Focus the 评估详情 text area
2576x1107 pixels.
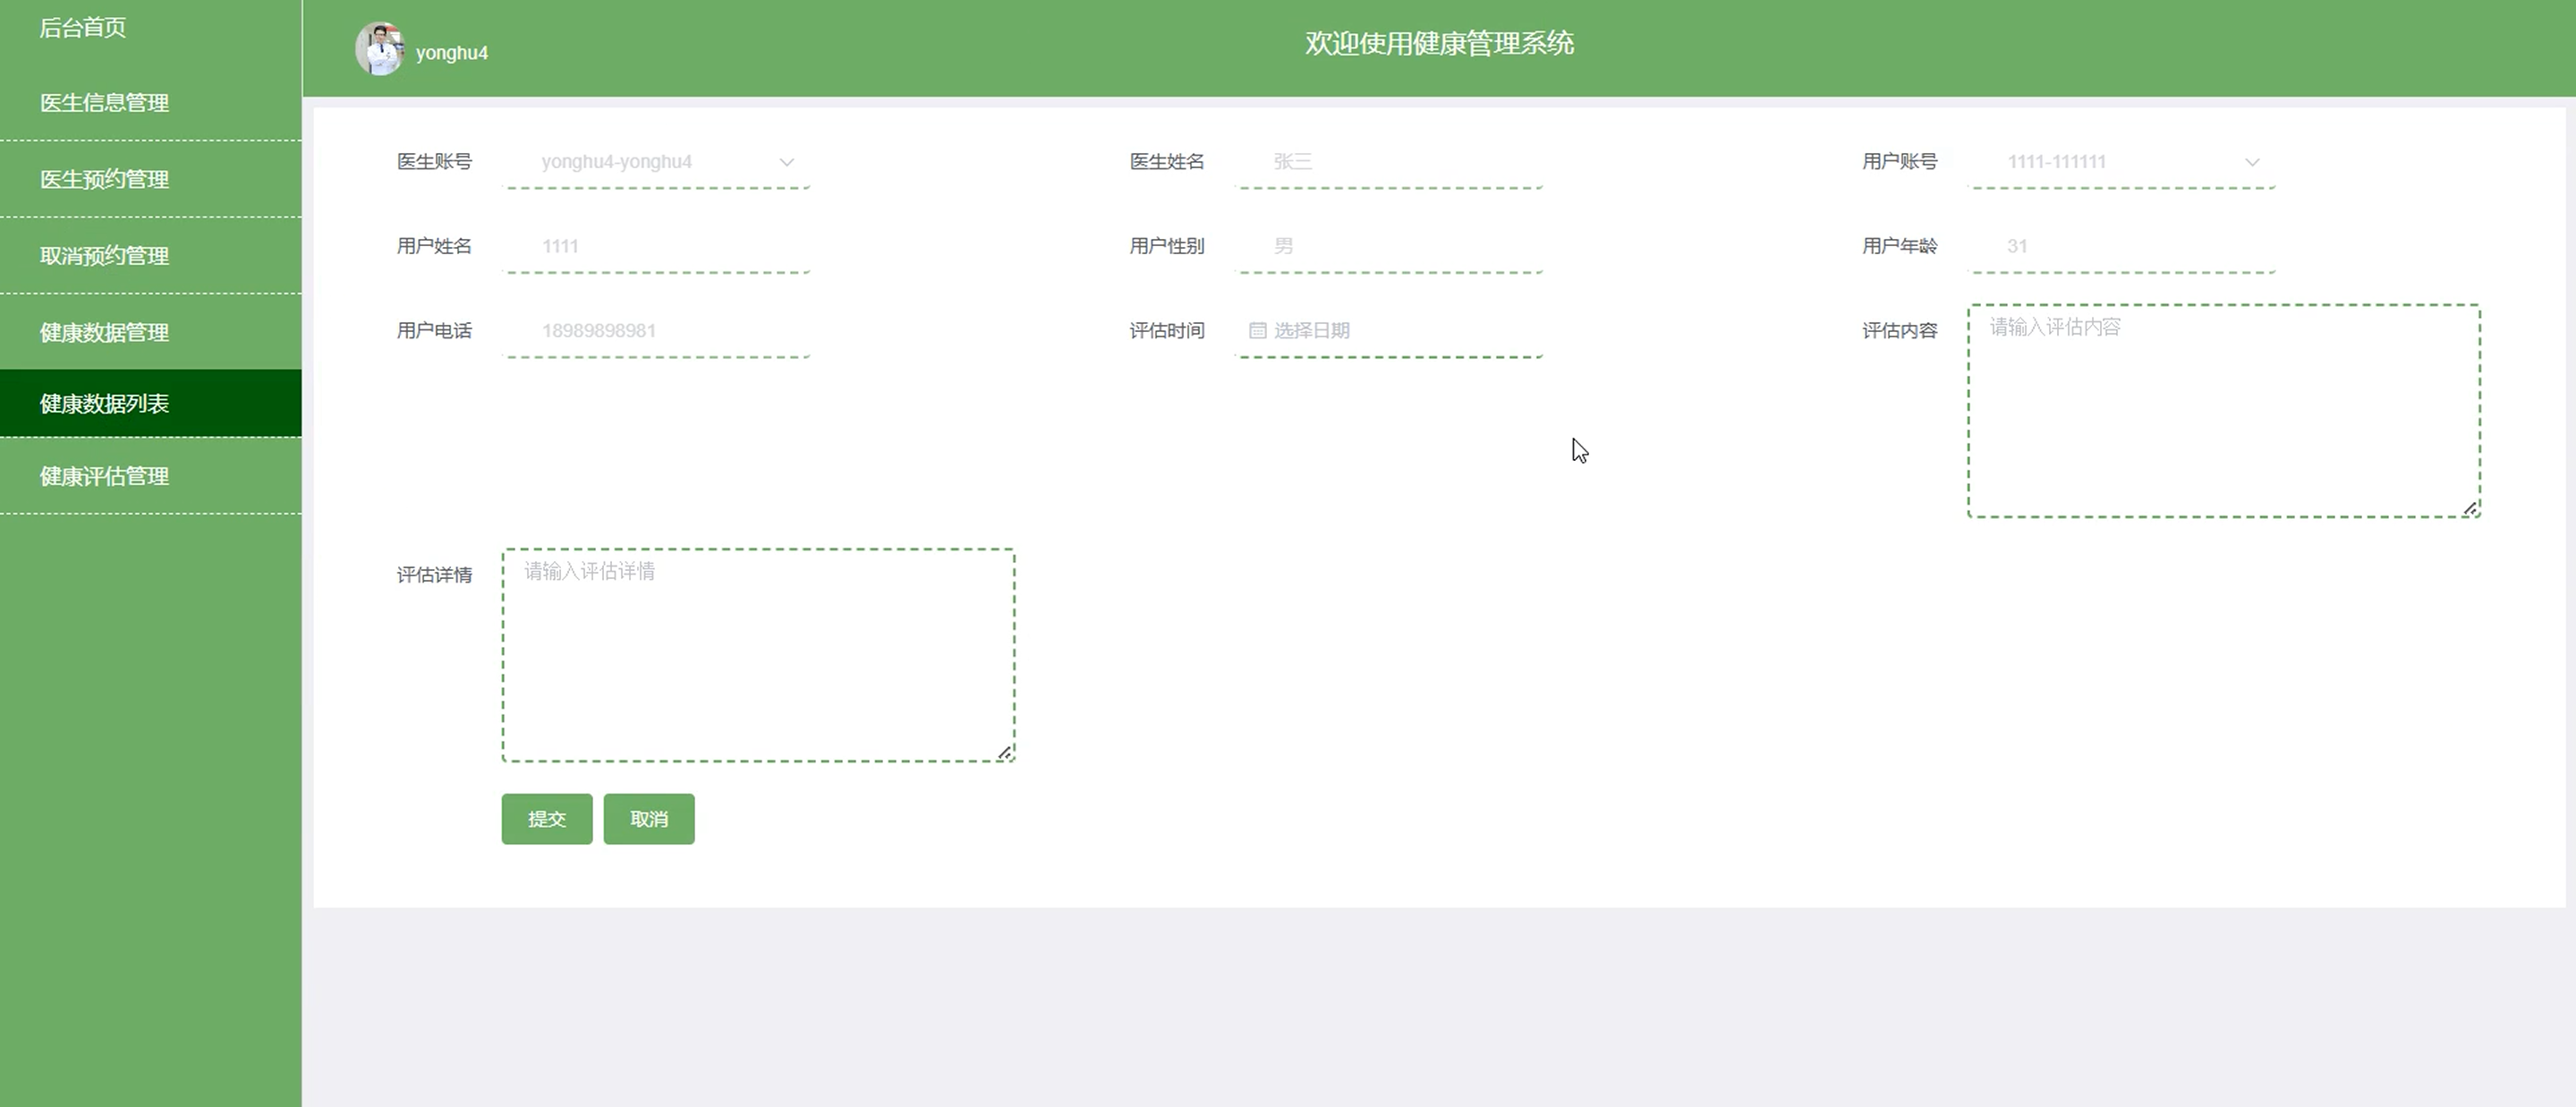point(757,656)
